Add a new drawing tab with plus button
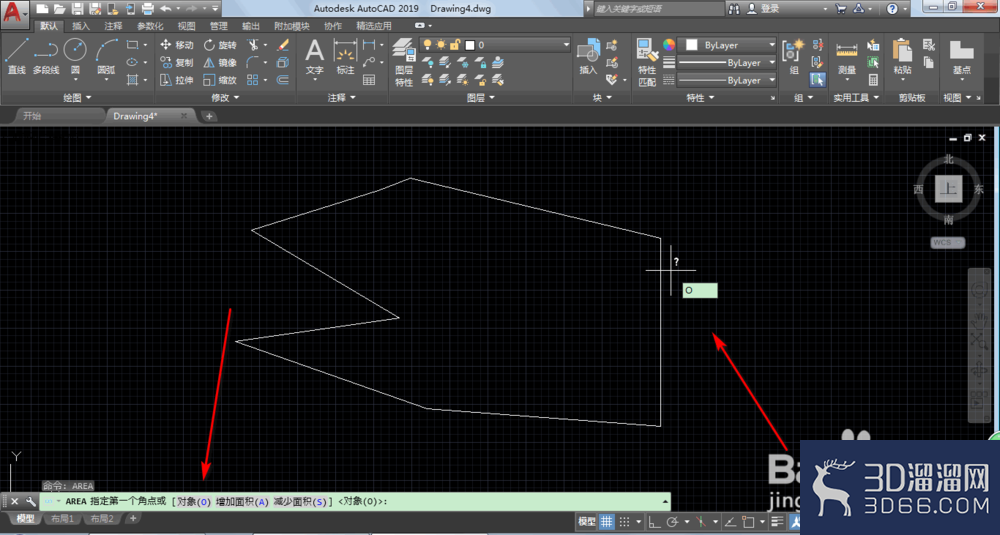 [x=209, y=116]
